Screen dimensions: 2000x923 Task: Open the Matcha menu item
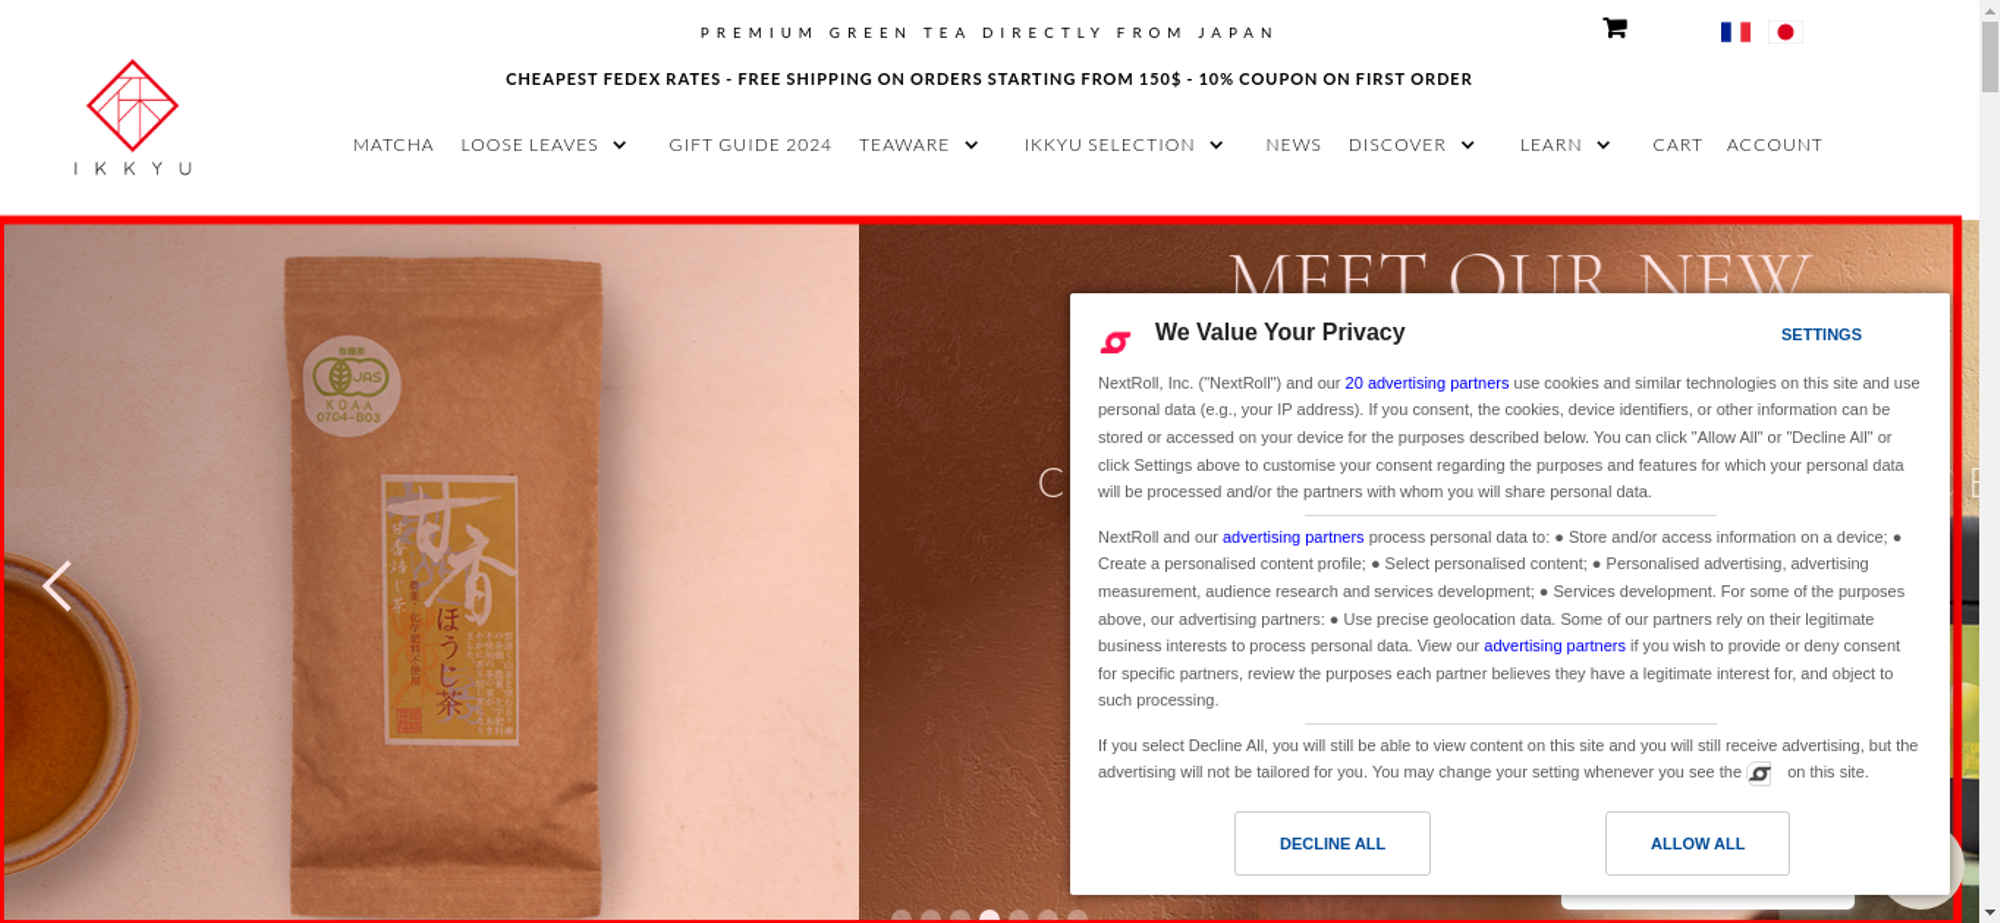point(393,145)
